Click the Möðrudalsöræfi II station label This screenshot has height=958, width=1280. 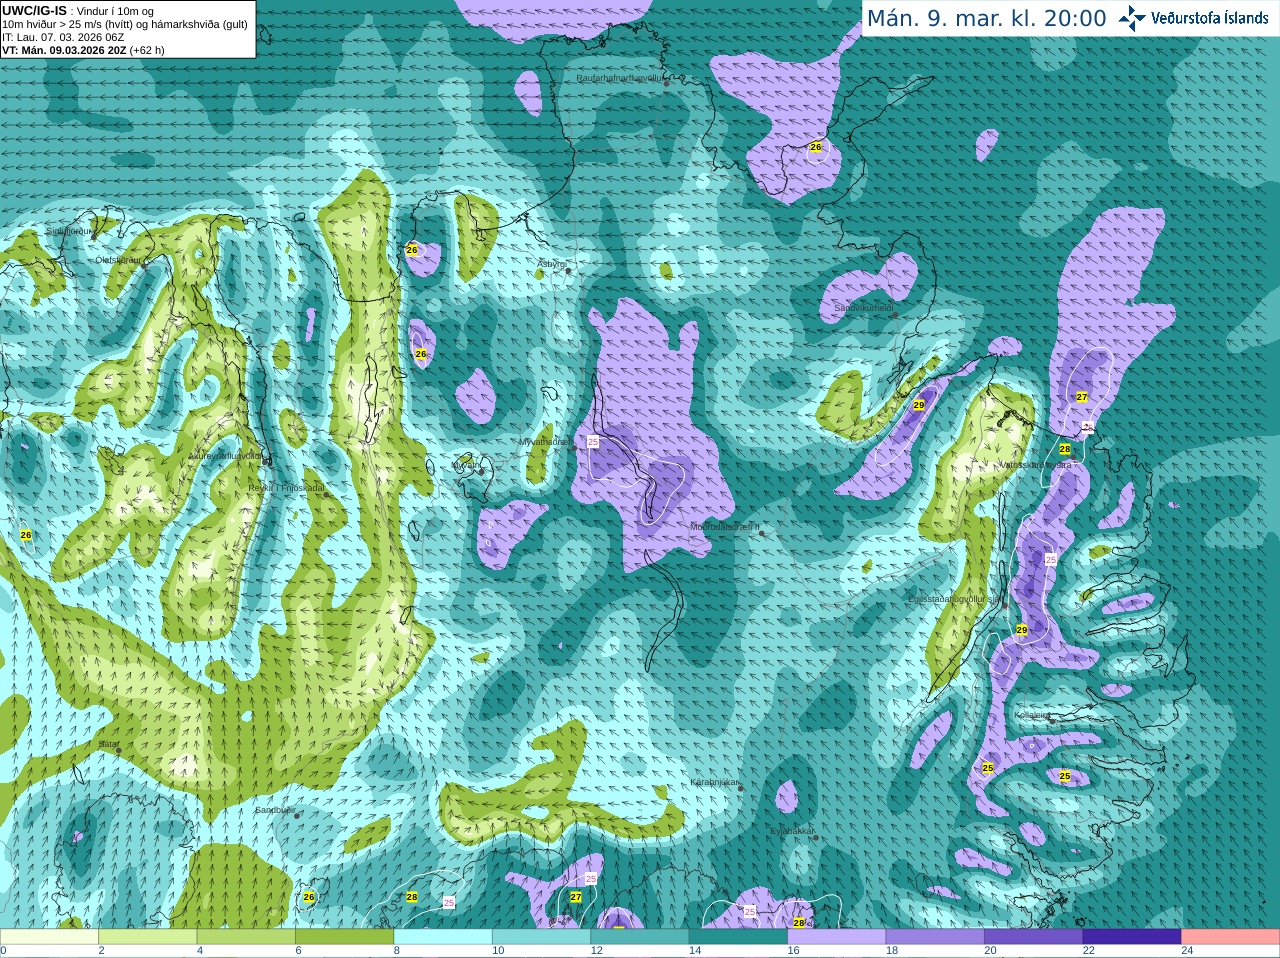[725, 527]
